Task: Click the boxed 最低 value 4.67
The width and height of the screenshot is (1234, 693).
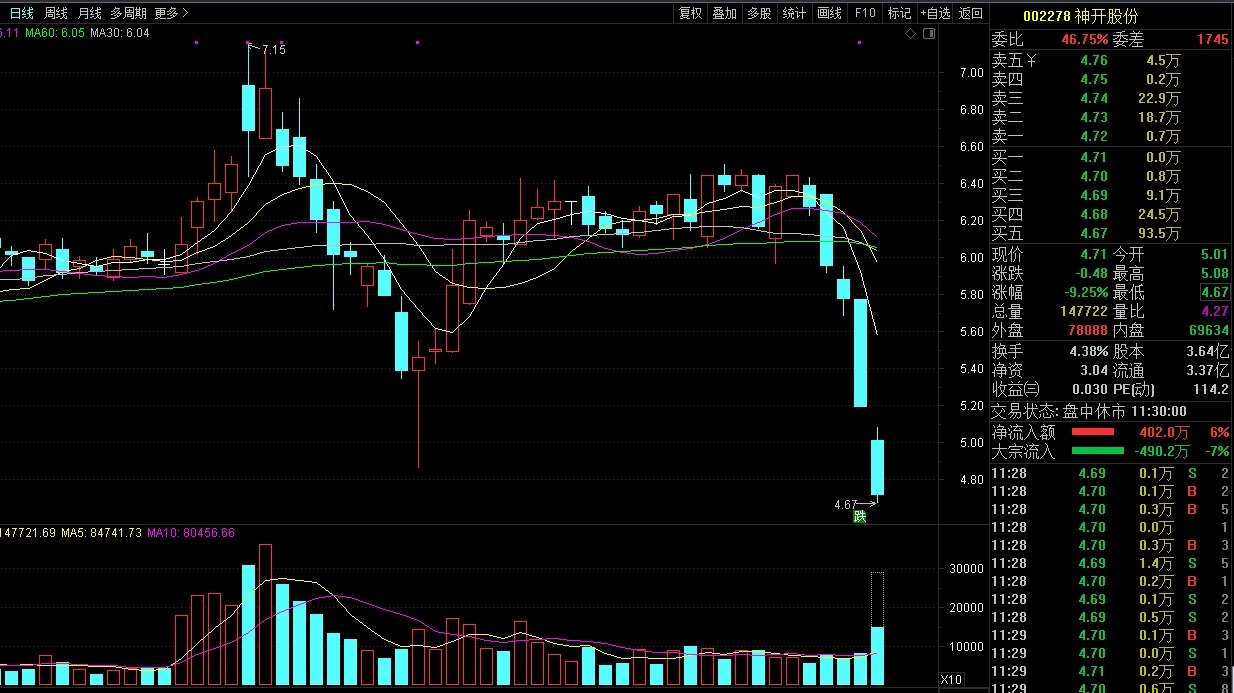Action: point(1215,292)
